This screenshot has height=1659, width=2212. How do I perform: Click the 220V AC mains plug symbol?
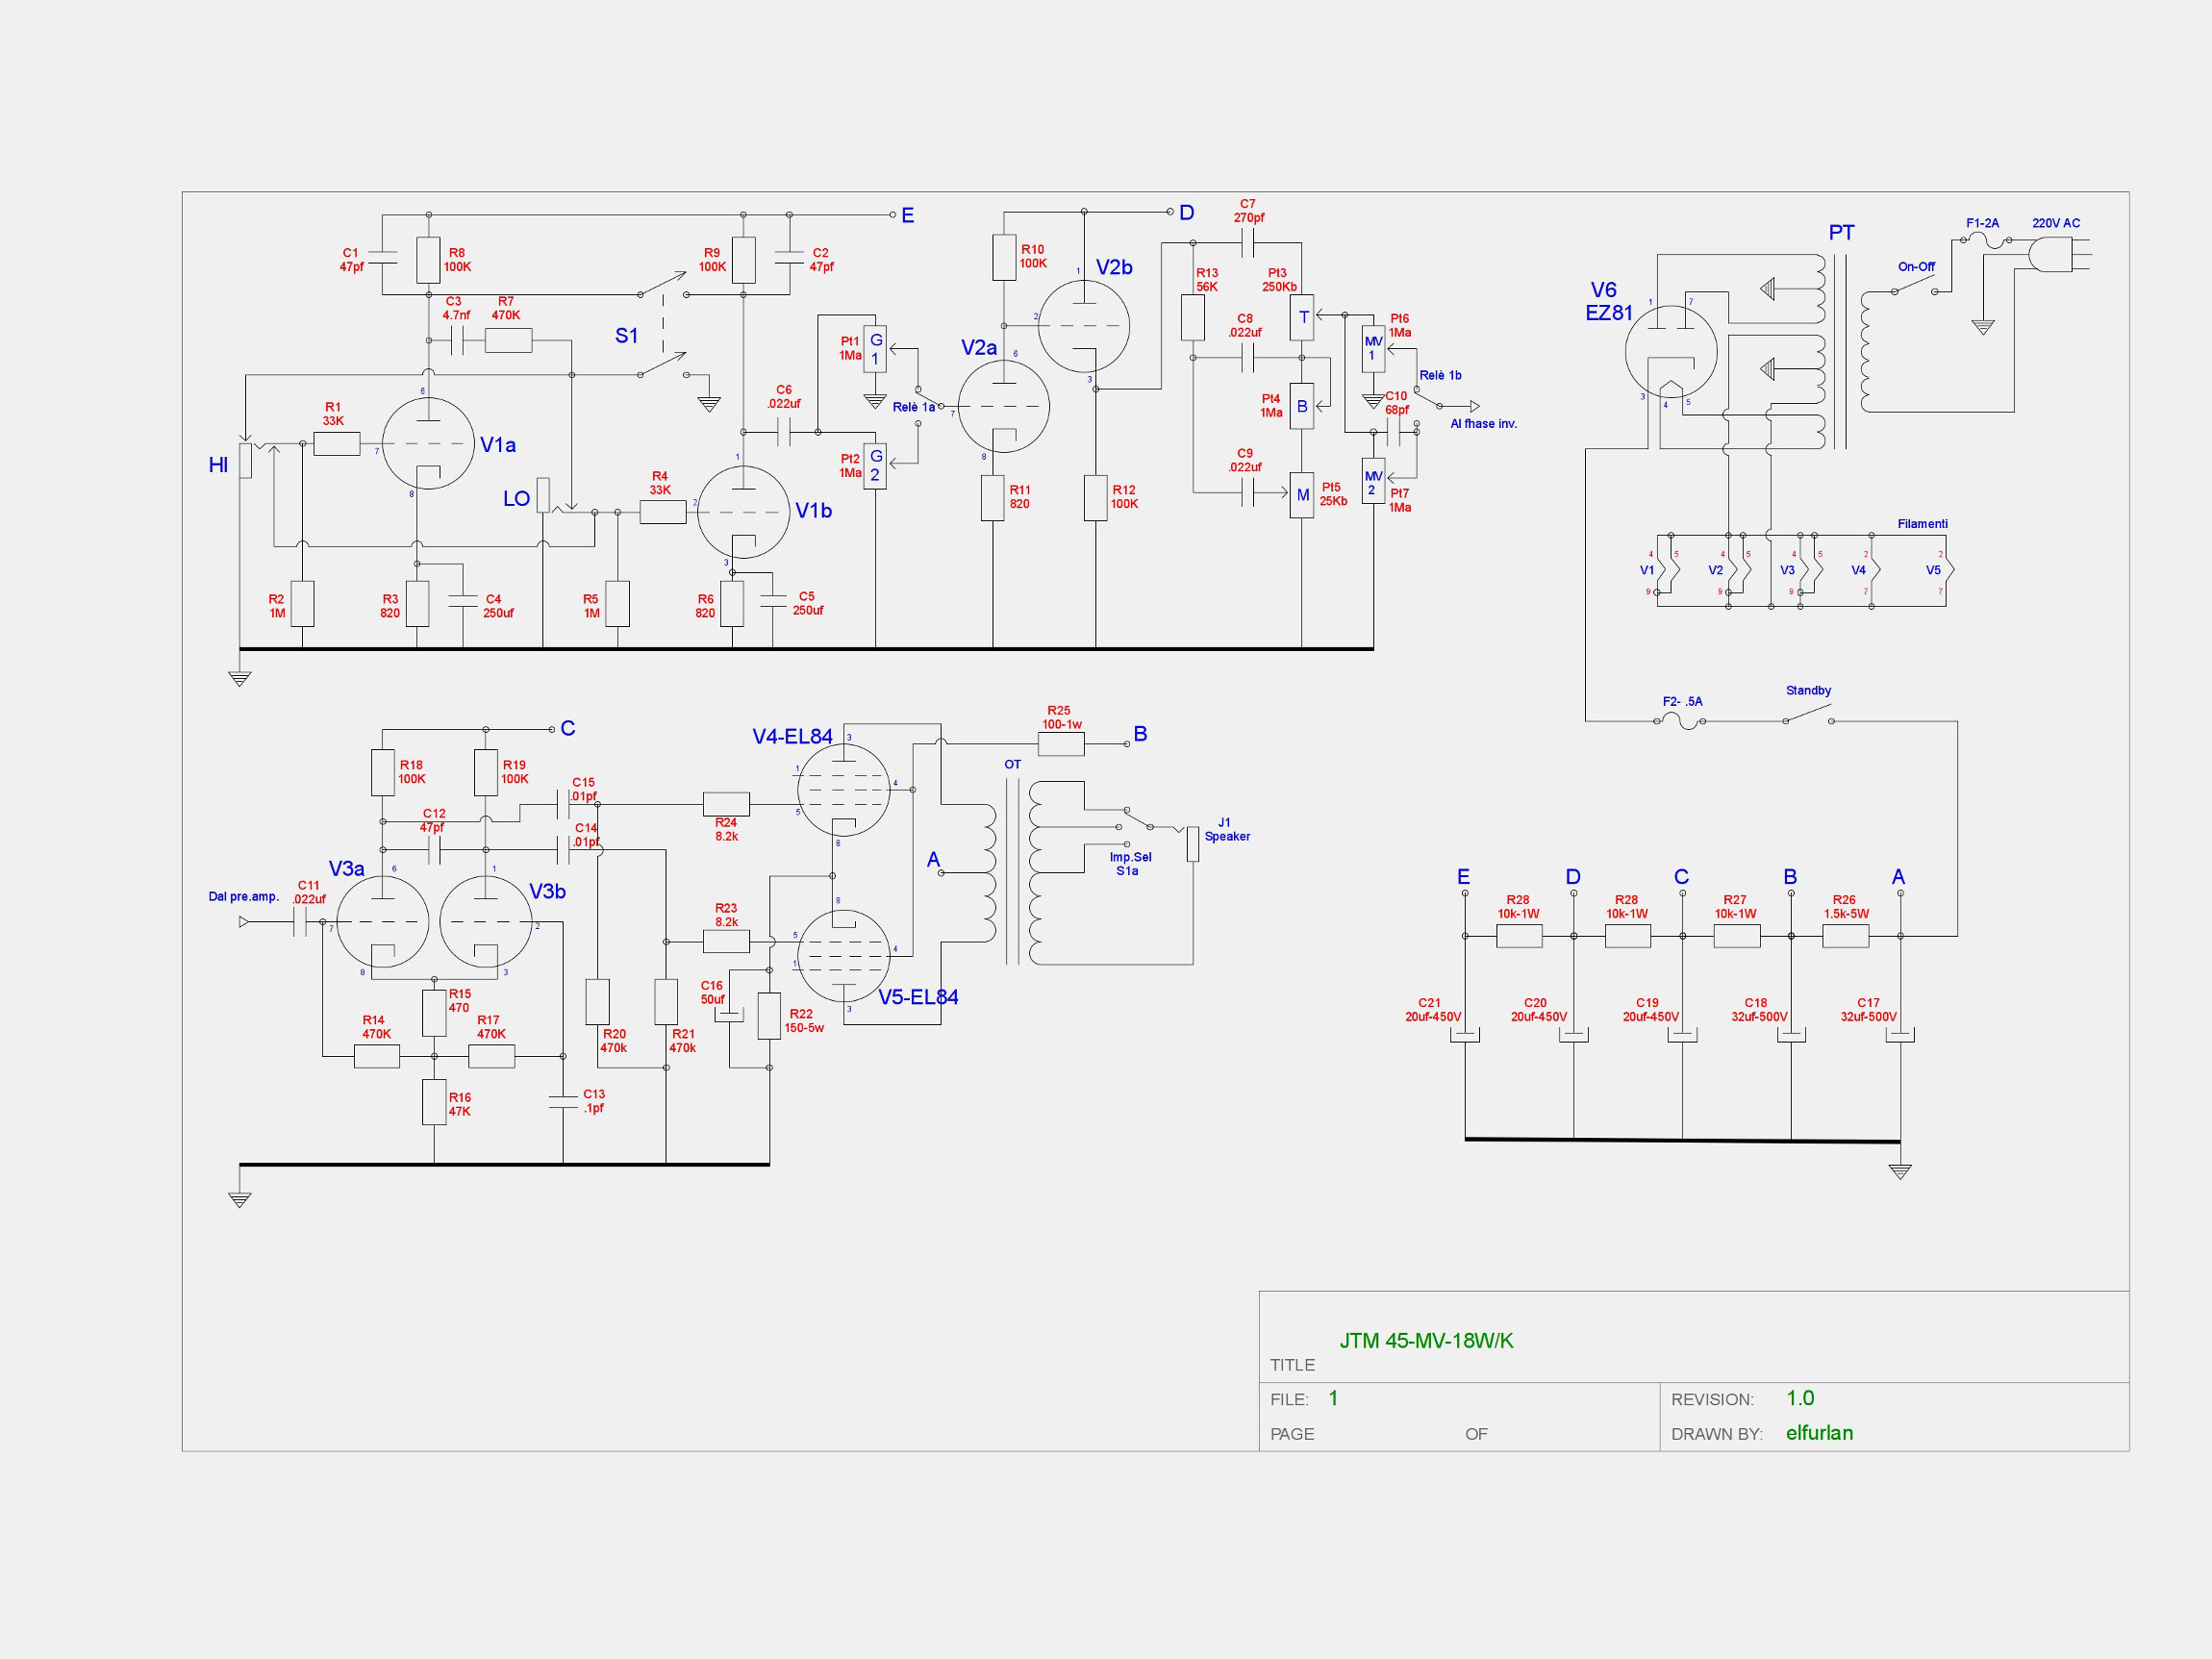click(x=2050, y=254)
